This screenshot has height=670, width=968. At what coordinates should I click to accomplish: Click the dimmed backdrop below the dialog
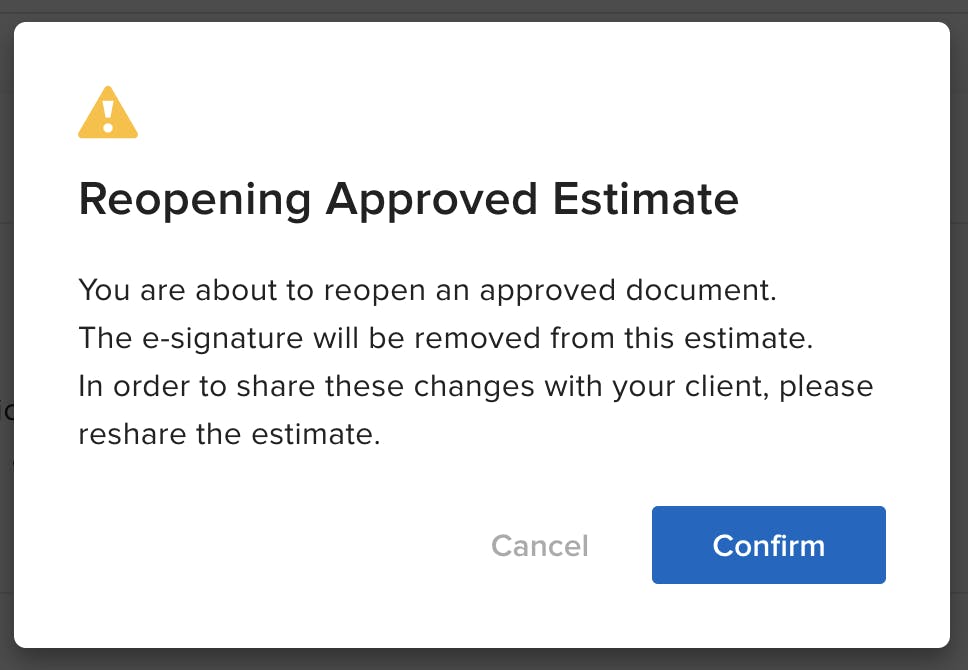(484, 660)
